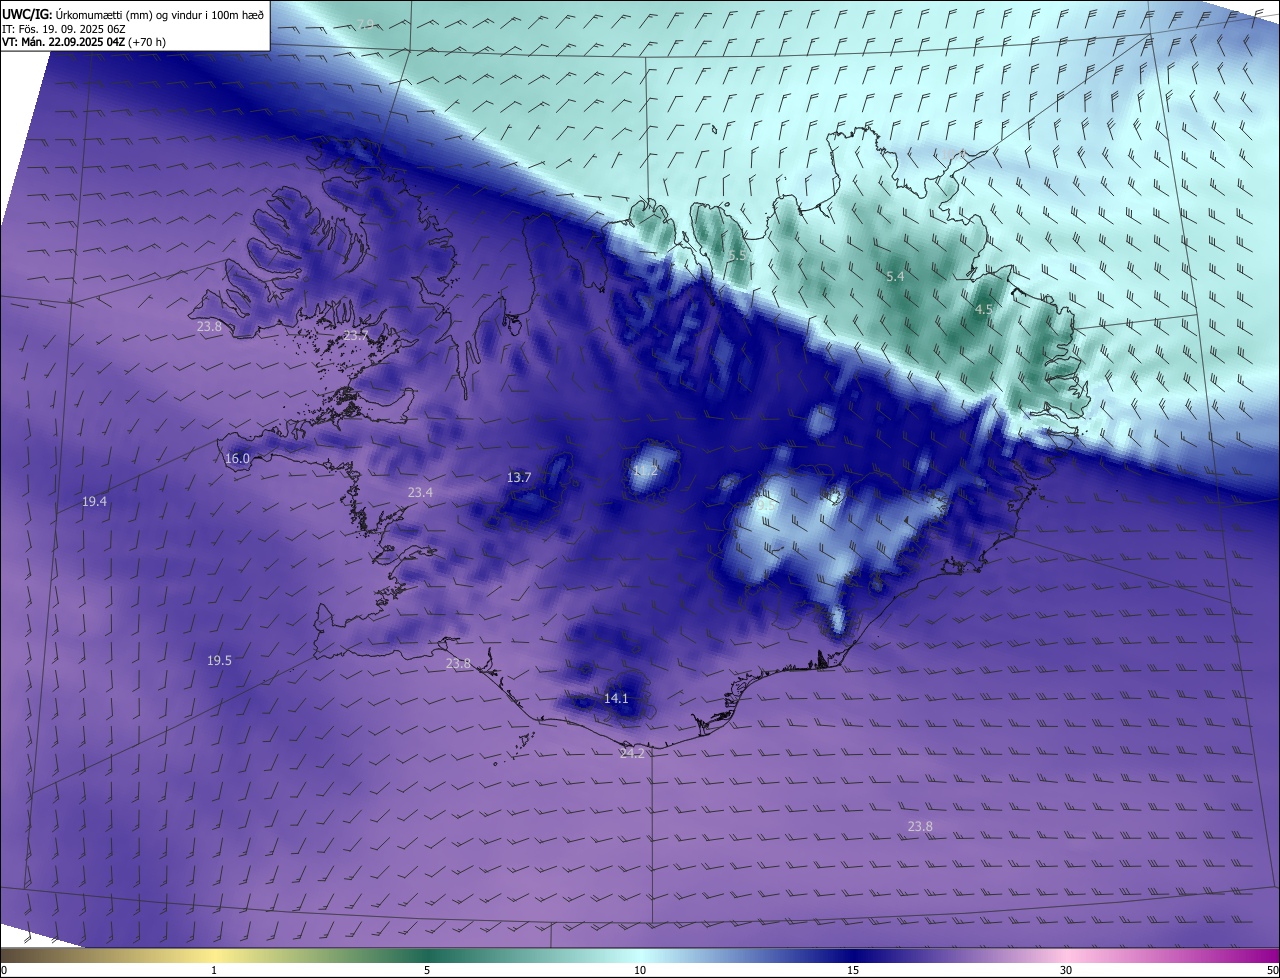Image resolution: width=1280 pixels, height=978 pixels.
Task: Select the 23.7 precipitable water label
Action: (356, 336)
